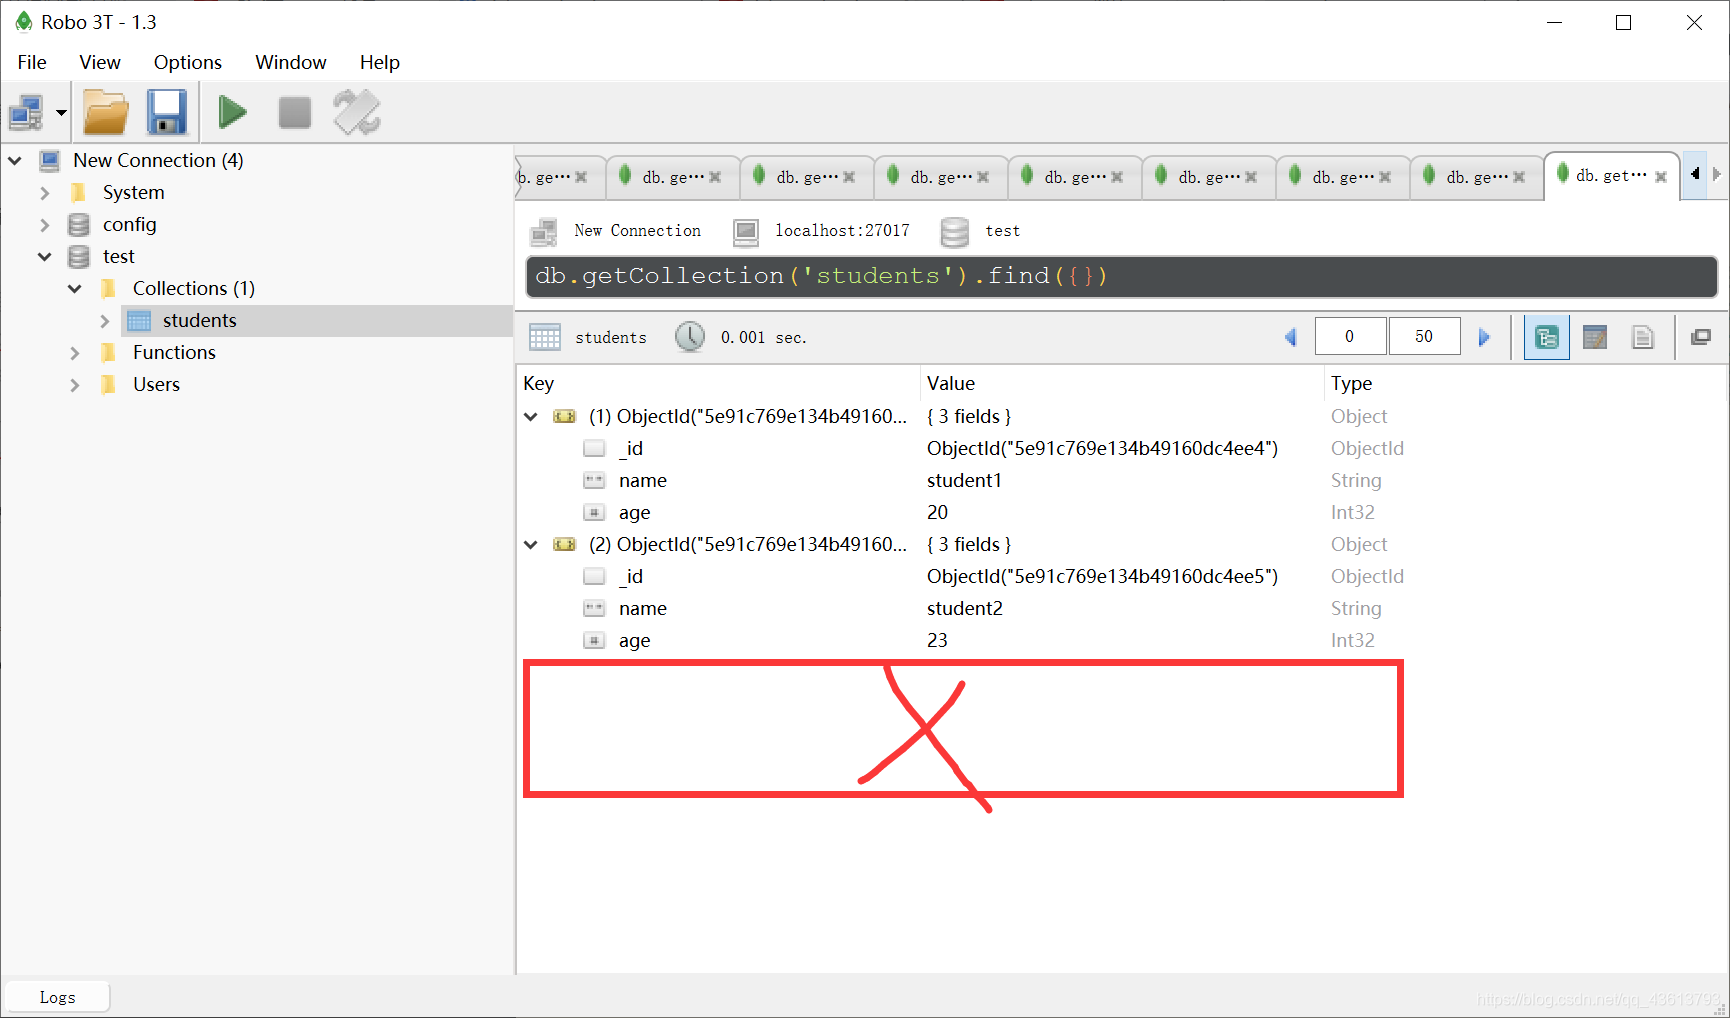The width and height of the screenshot is (1730, 1018).
Task: Click the _id icon in document (2)
Action: [594, 576]
